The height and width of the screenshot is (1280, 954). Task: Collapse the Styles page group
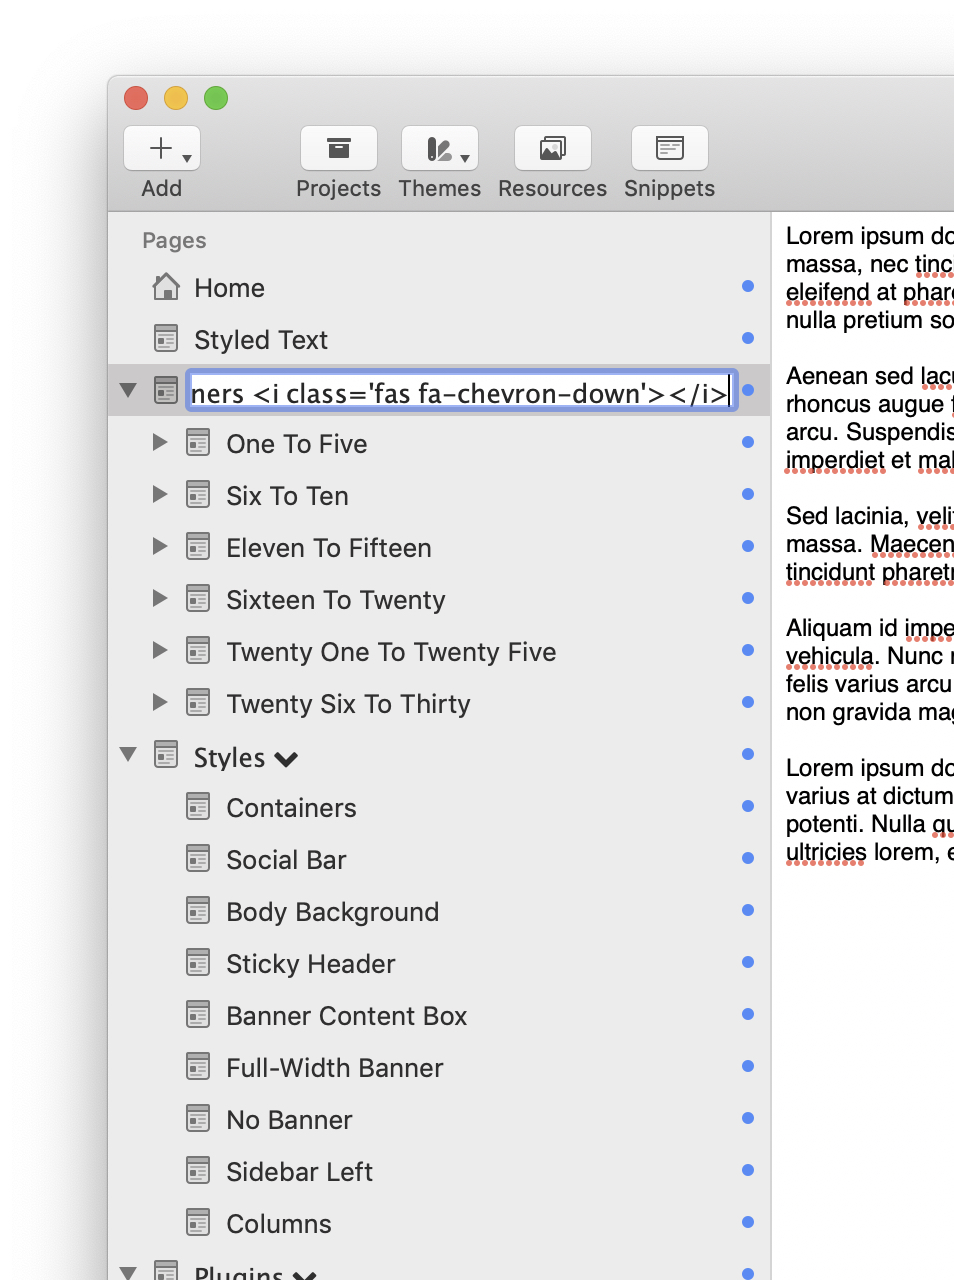coord(128,754)
